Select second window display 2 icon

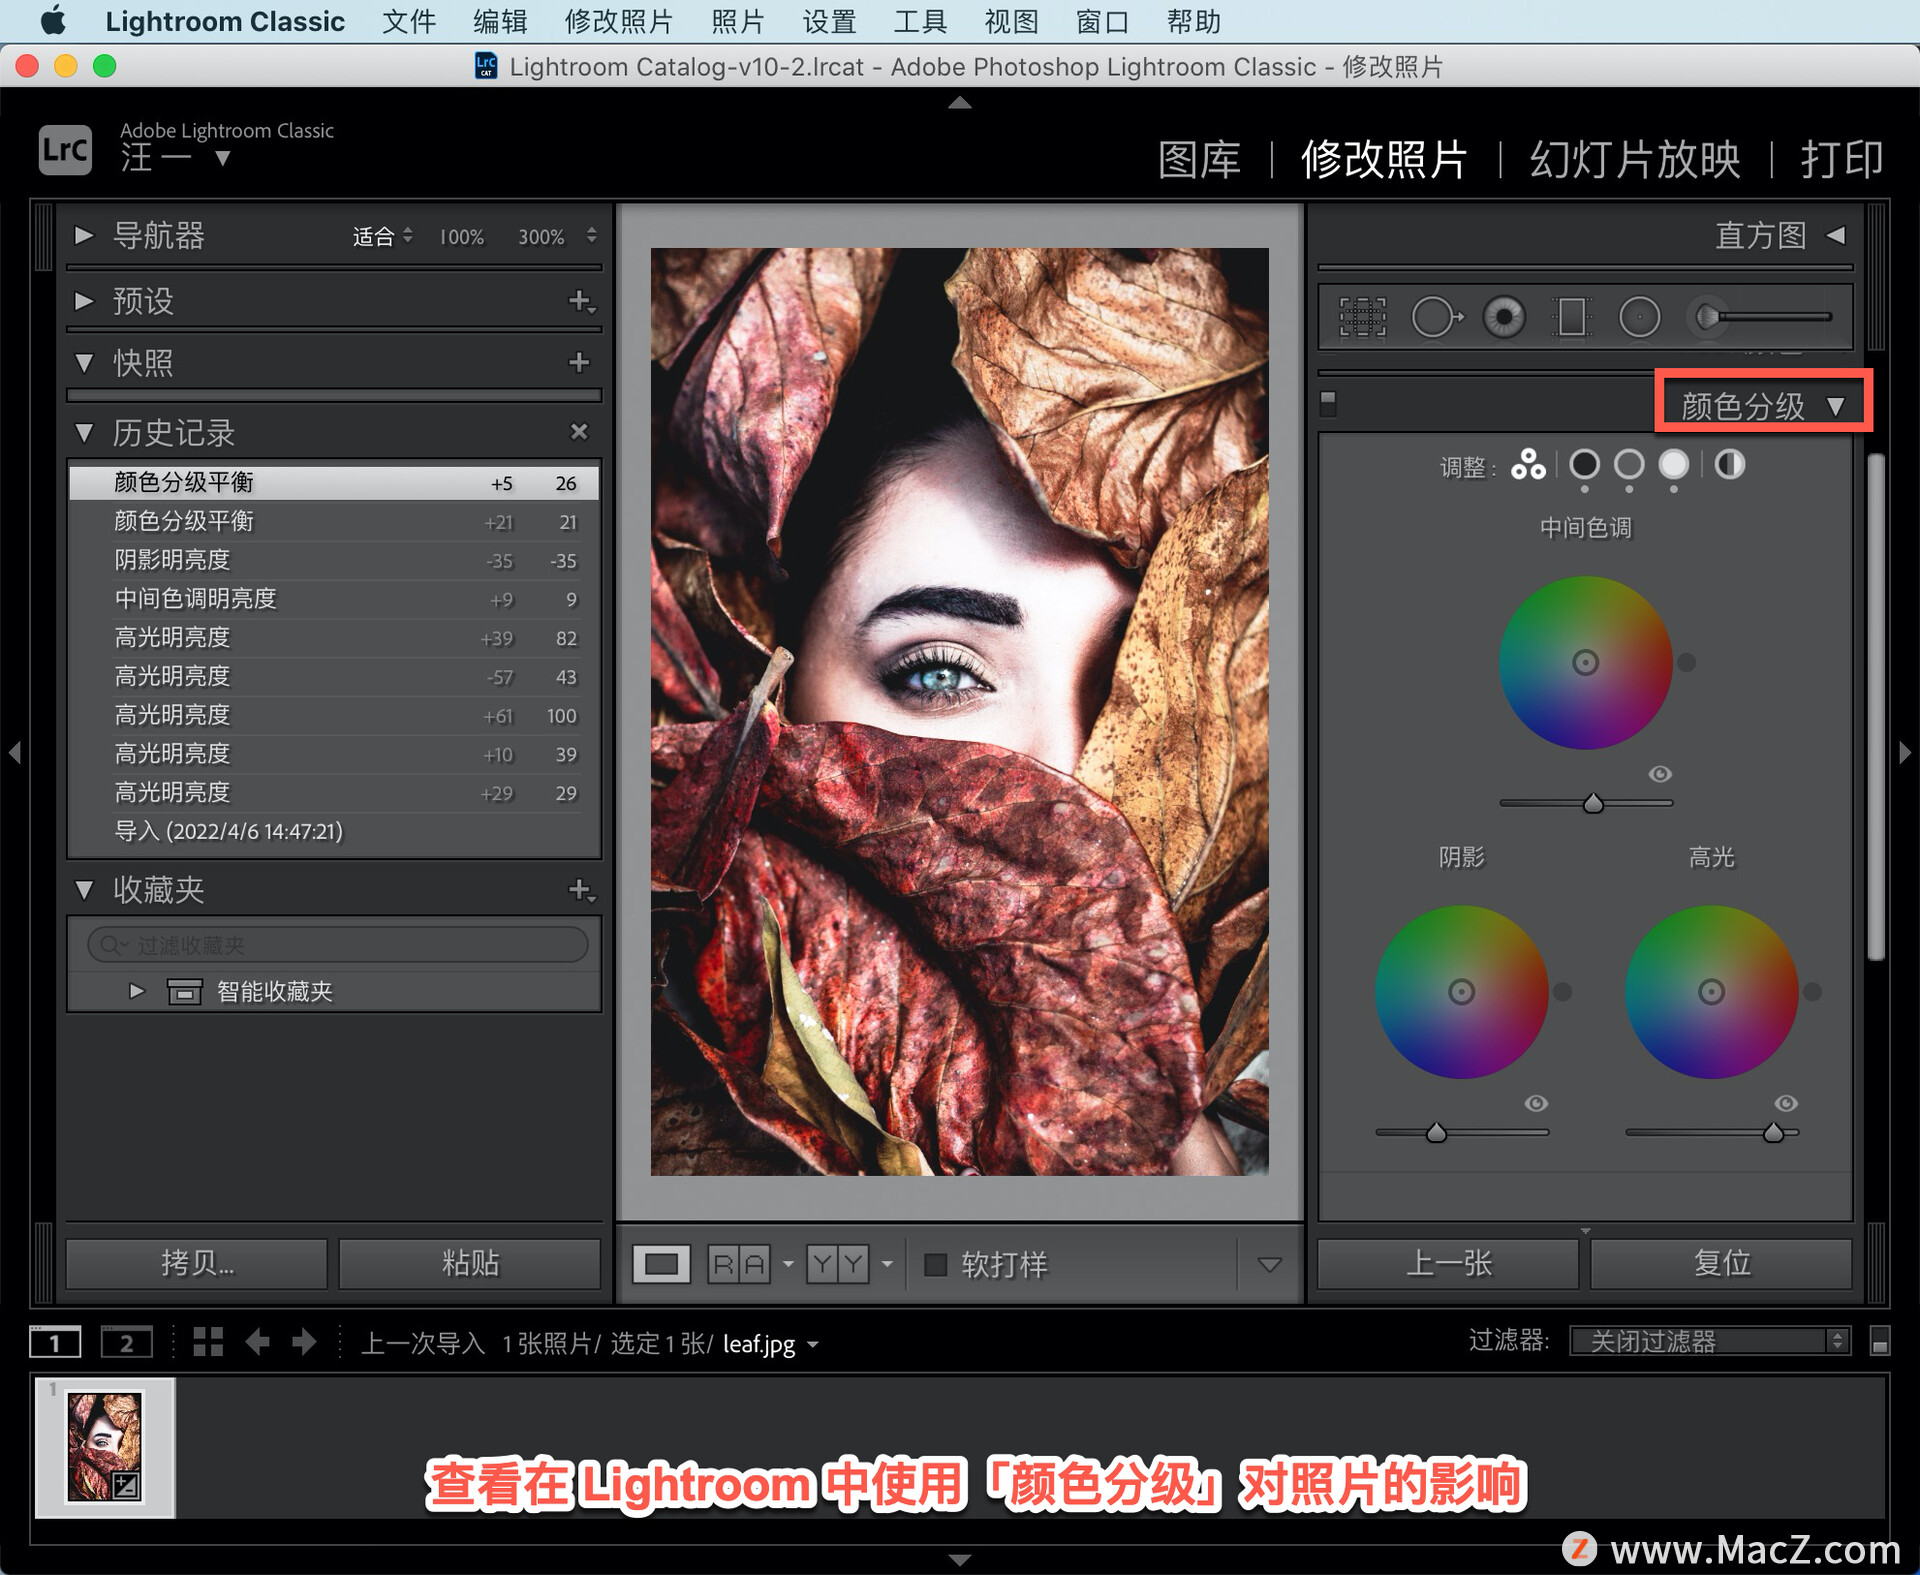click(x=127, y=1342)
